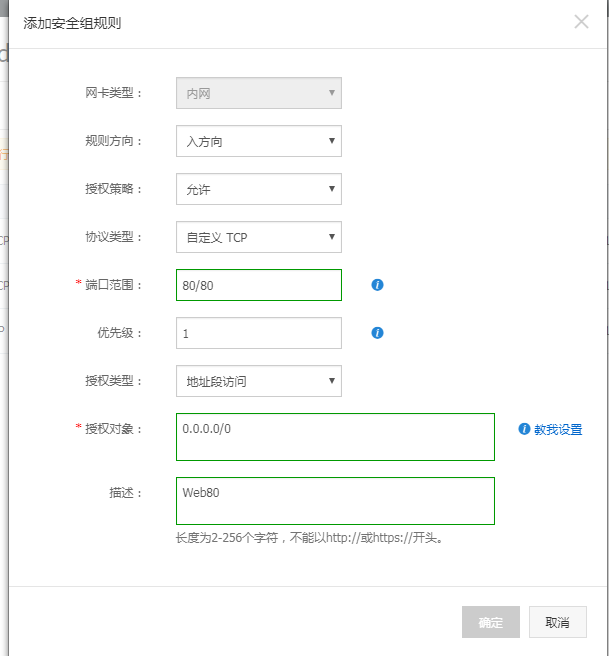Open the 授权类型 dropdown showing 地址段访问

[x=258, y=381]
